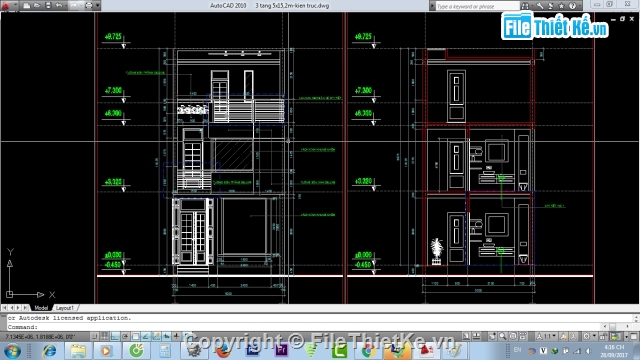Screen dimensions: 640x360
Task: Save the drawing with the disk icon
Action: pos(48,6)
